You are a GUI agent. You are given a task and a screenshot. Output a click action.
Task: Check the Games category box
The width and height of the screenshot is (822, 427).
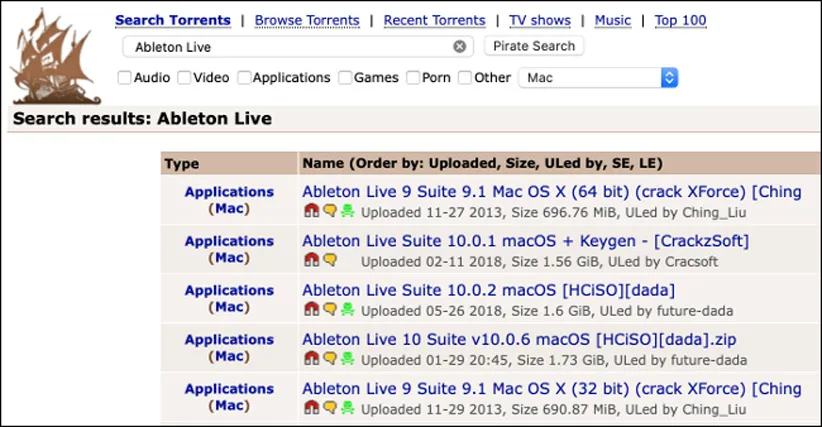pyautogui.click(x=345, y=78)
